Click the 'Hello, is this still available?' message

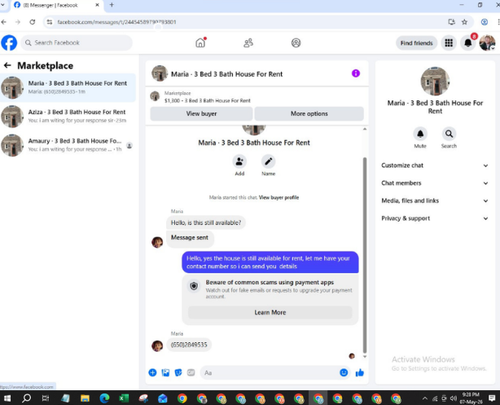206,223
